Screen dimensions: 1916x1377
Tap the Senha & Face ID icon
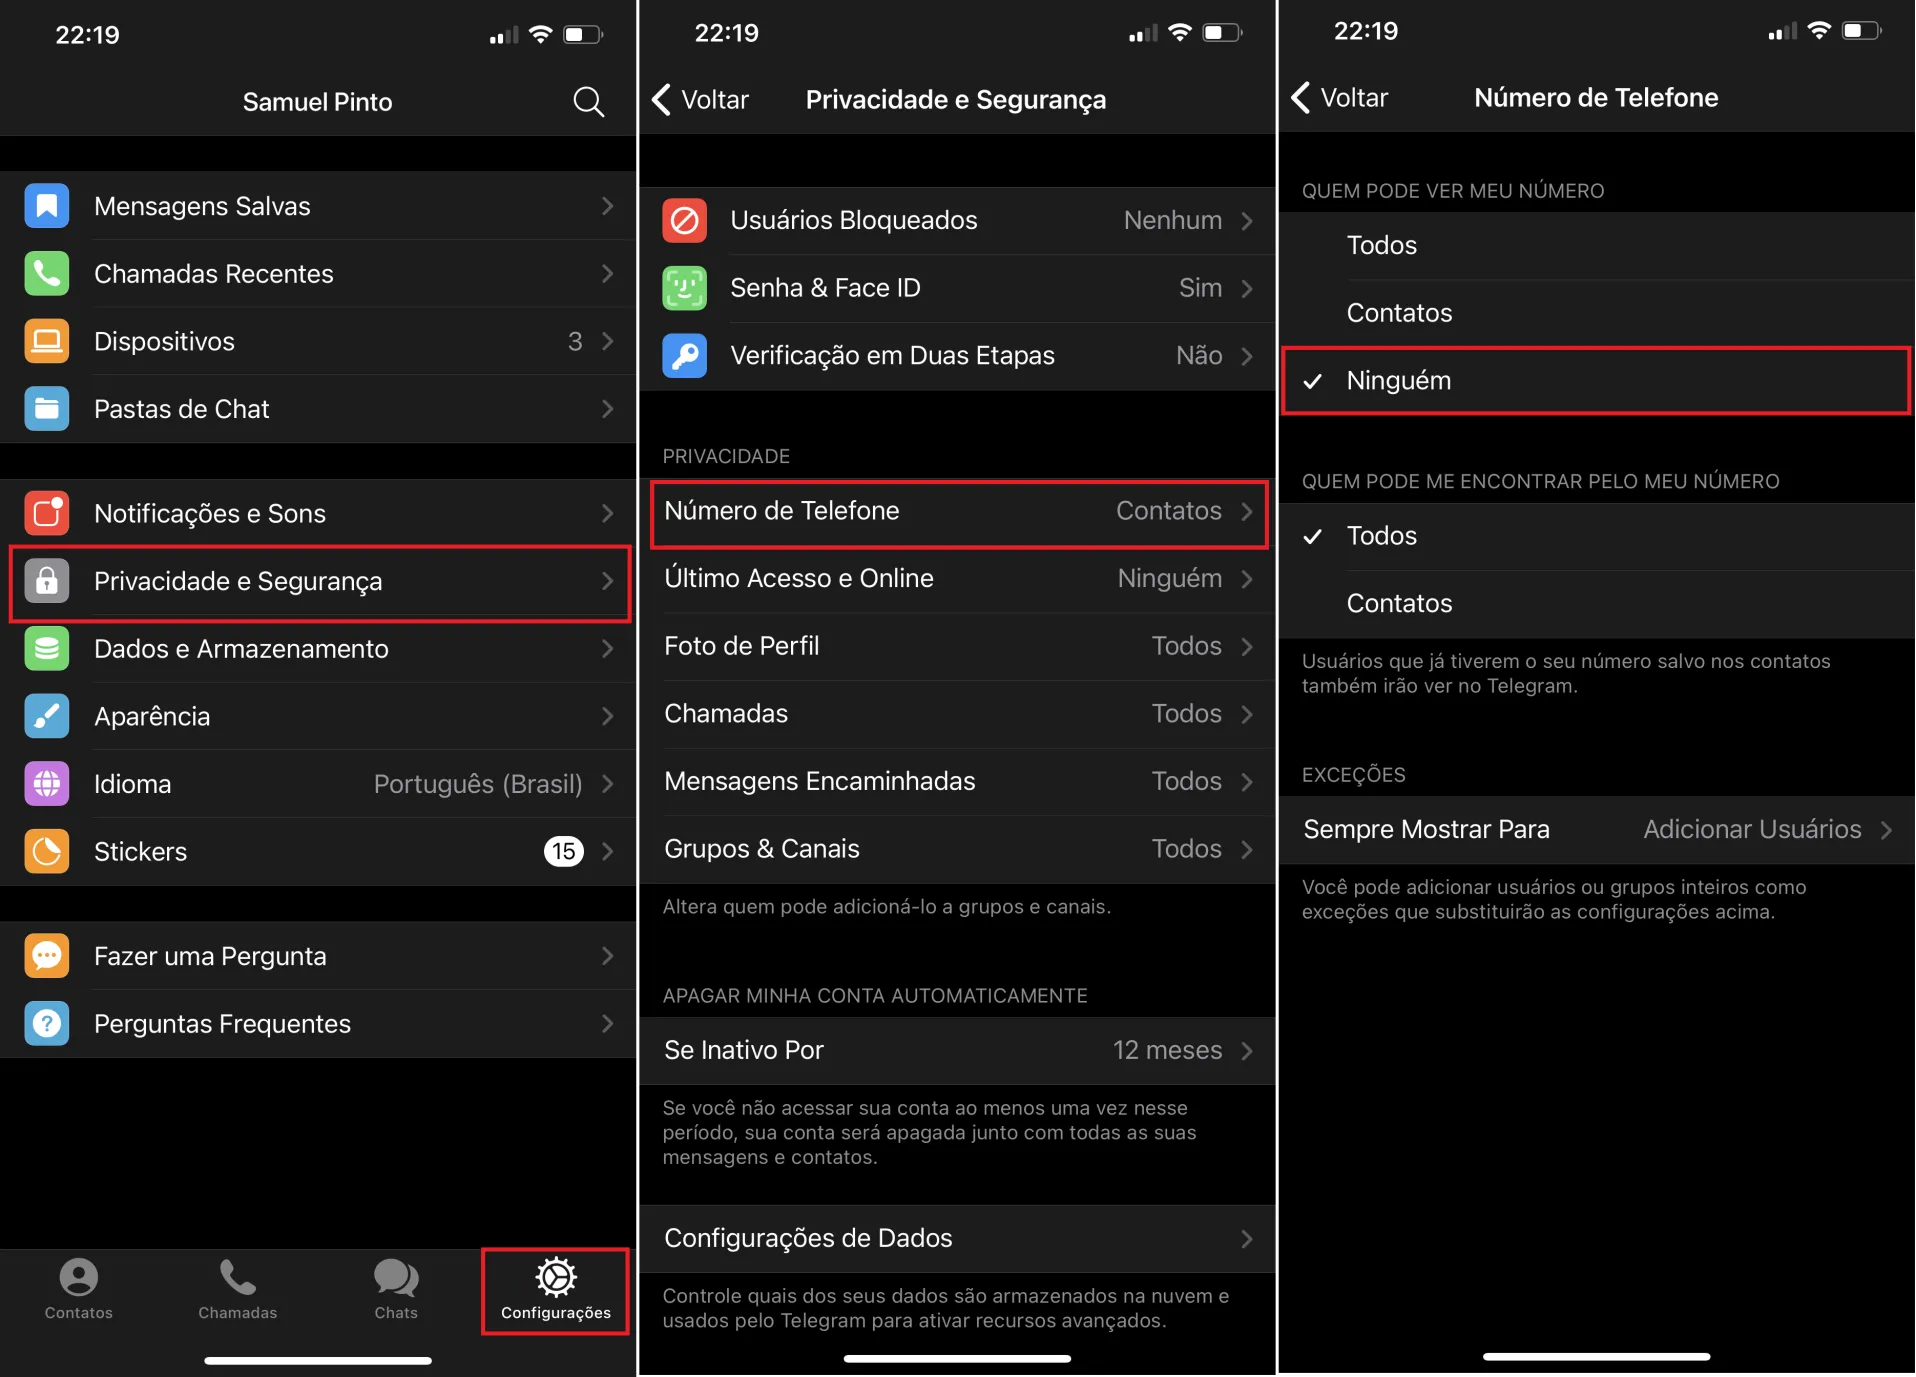pyautogui.click(x=685, y=288)
